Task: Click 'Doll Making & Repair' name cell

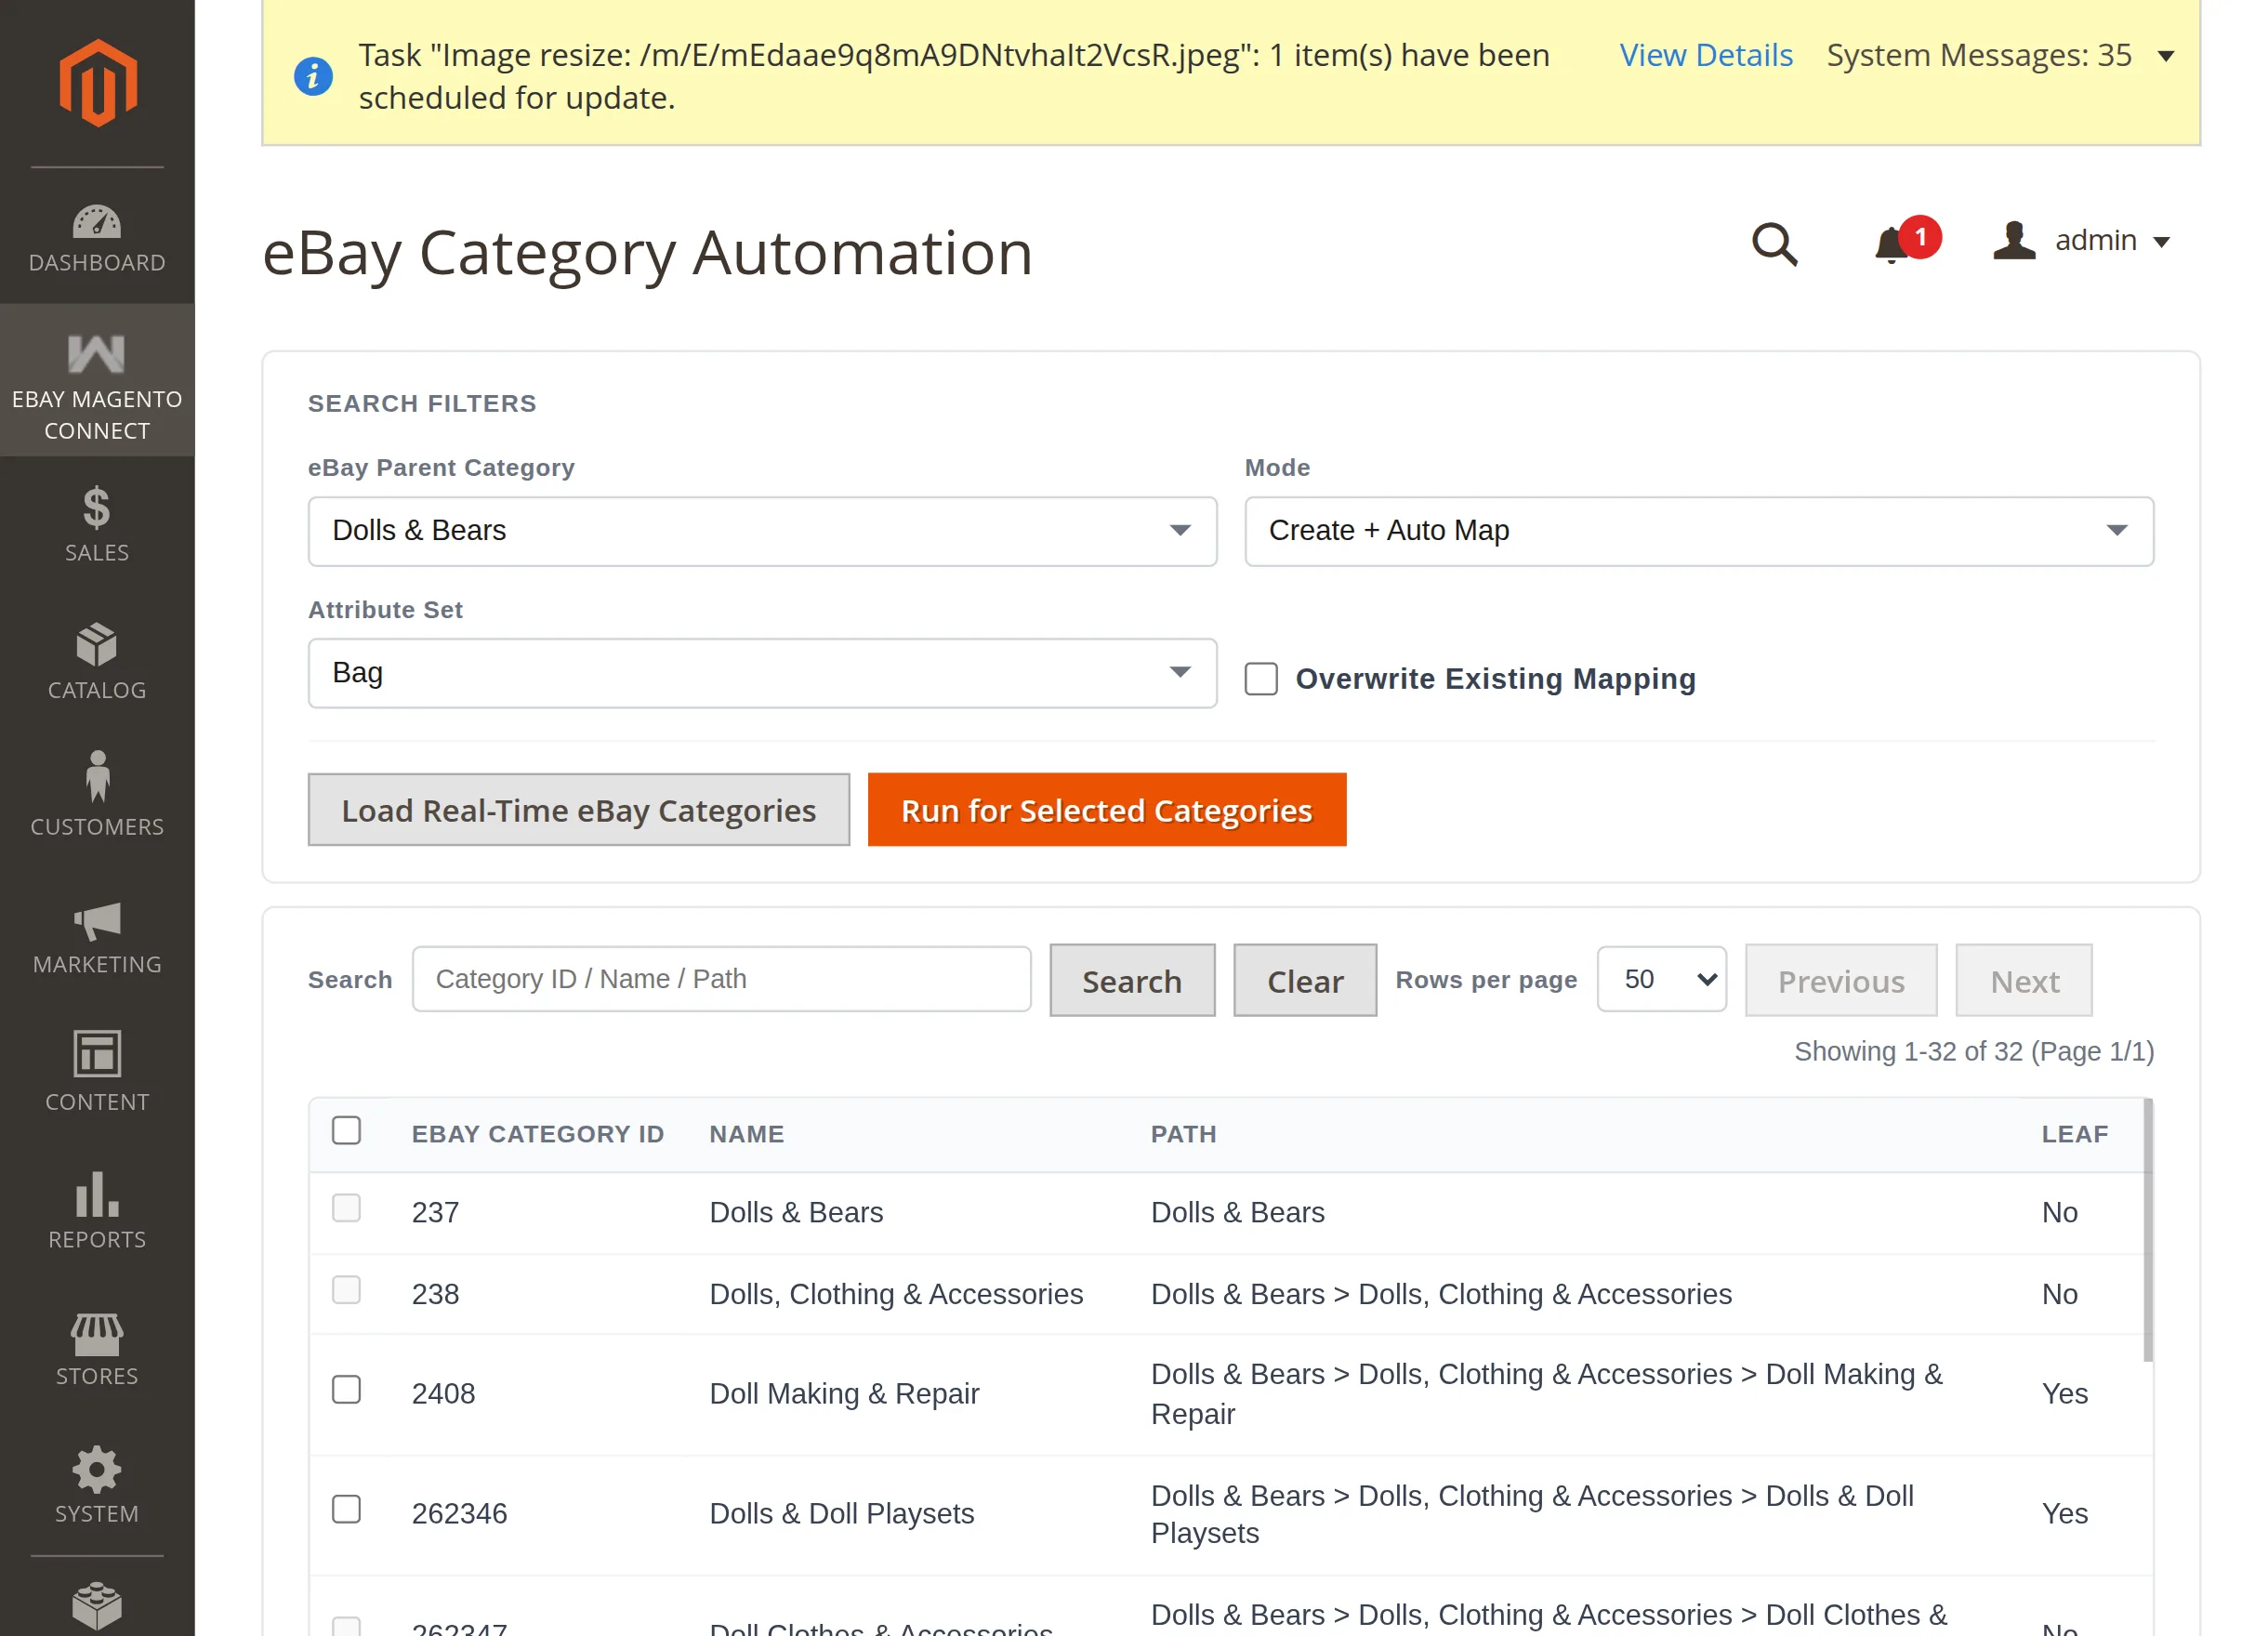Action: pyautogui.click(x=844, y=1394)
